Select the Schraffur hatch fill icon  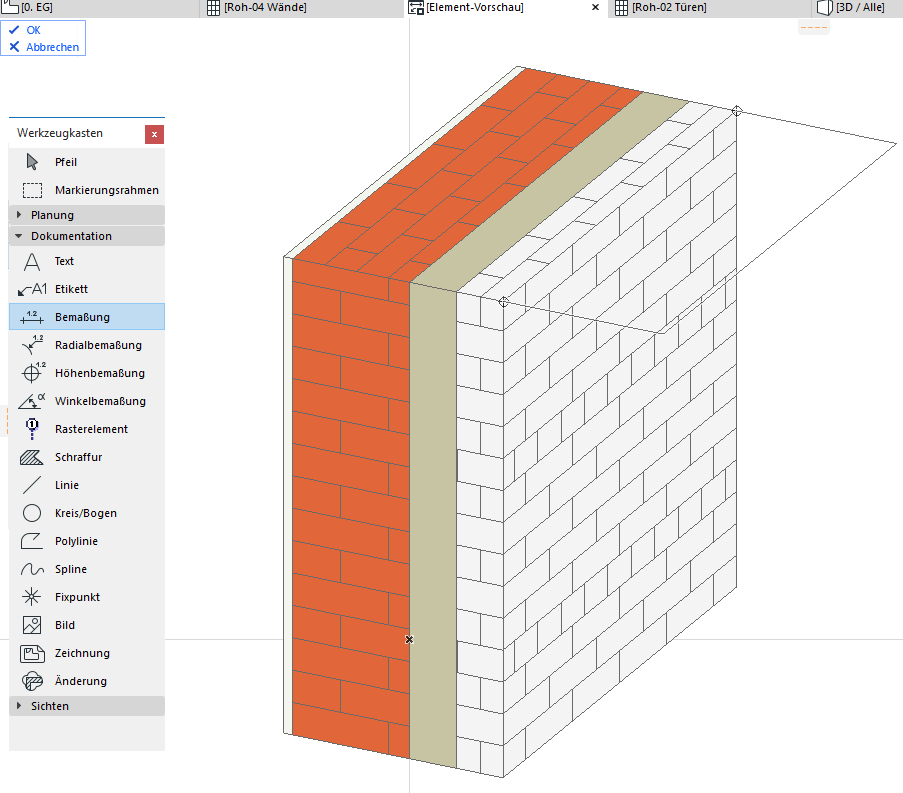click(x=32, y=457)
